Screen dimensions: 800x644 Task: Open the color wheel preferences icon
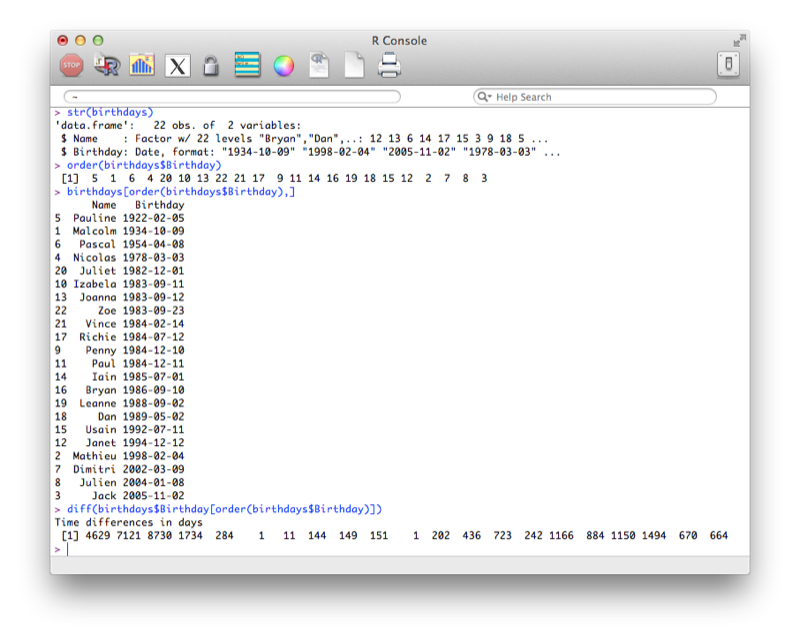click(284, 66)
